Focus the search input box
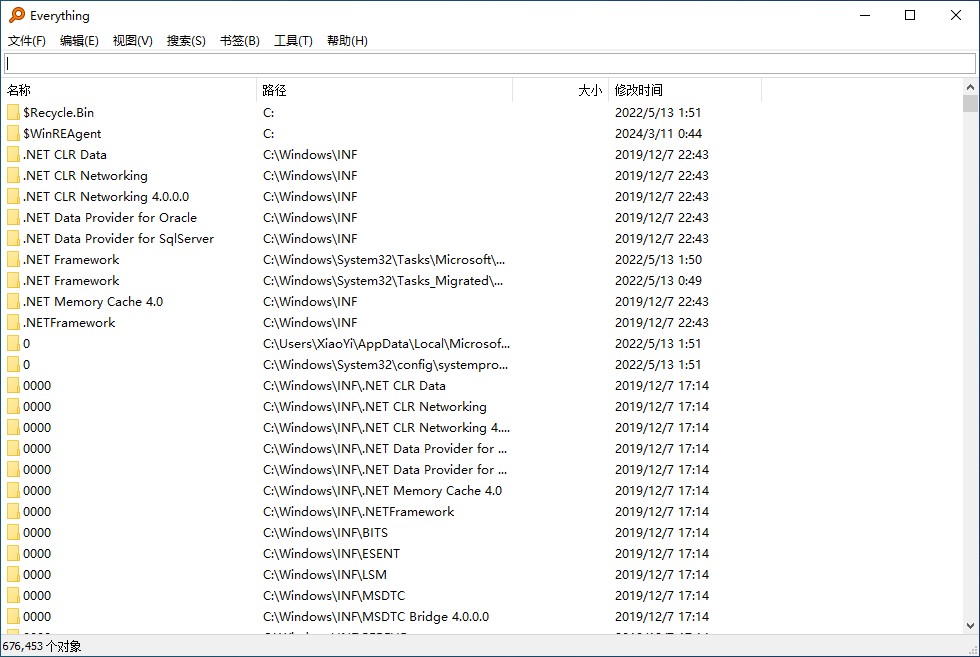Screen dimensions: 980x657 [489, 63]
